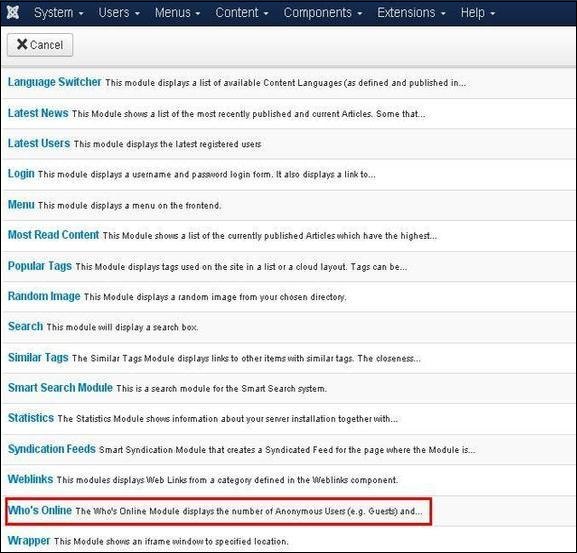577x553 pixels.
Task: Select the Syndication Feeds module
Action: coord(52,449)
